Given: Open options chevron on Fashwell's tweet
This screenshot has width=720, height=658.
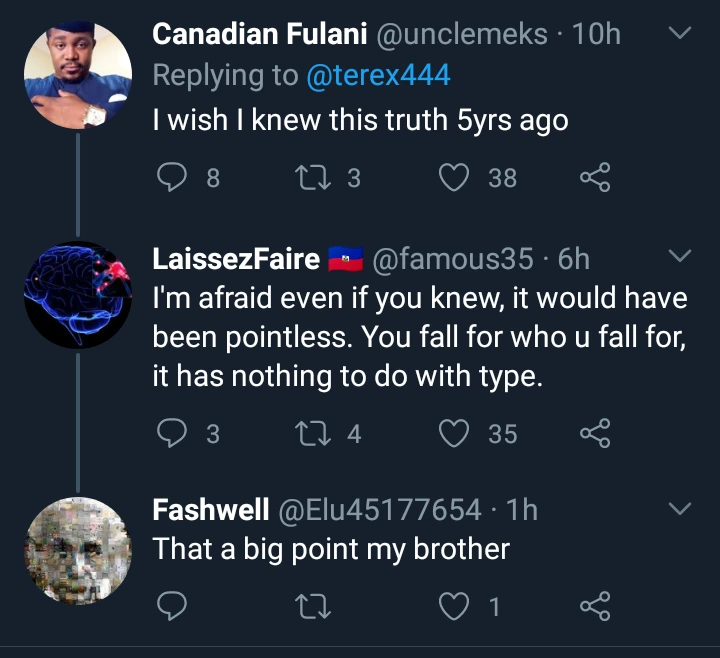Looking at the screenshot, I should (x=680, y=509).
